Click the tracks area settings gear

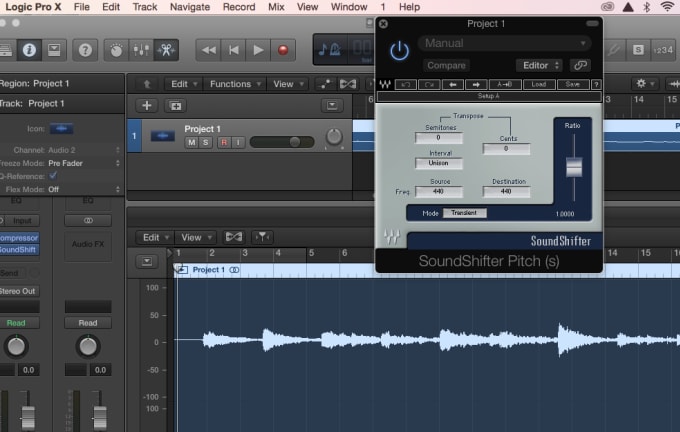click(644, 83)
